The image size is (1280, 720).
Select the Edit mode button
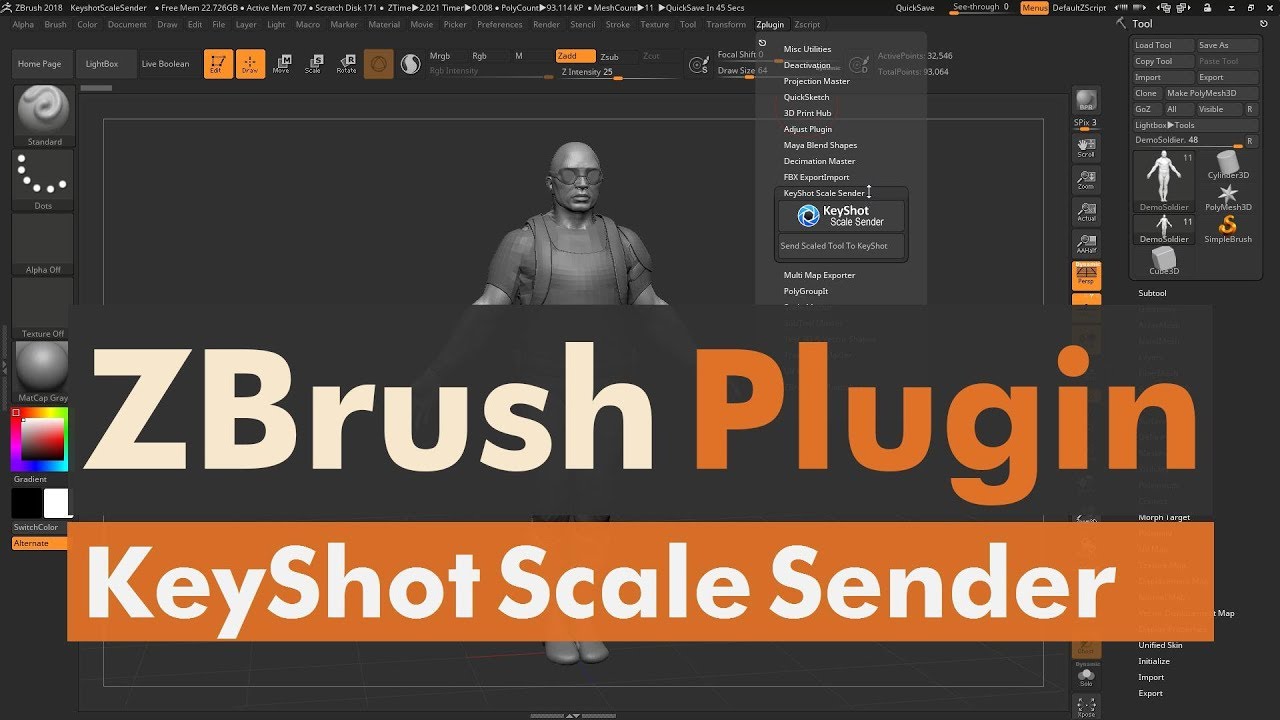point(218,64)
